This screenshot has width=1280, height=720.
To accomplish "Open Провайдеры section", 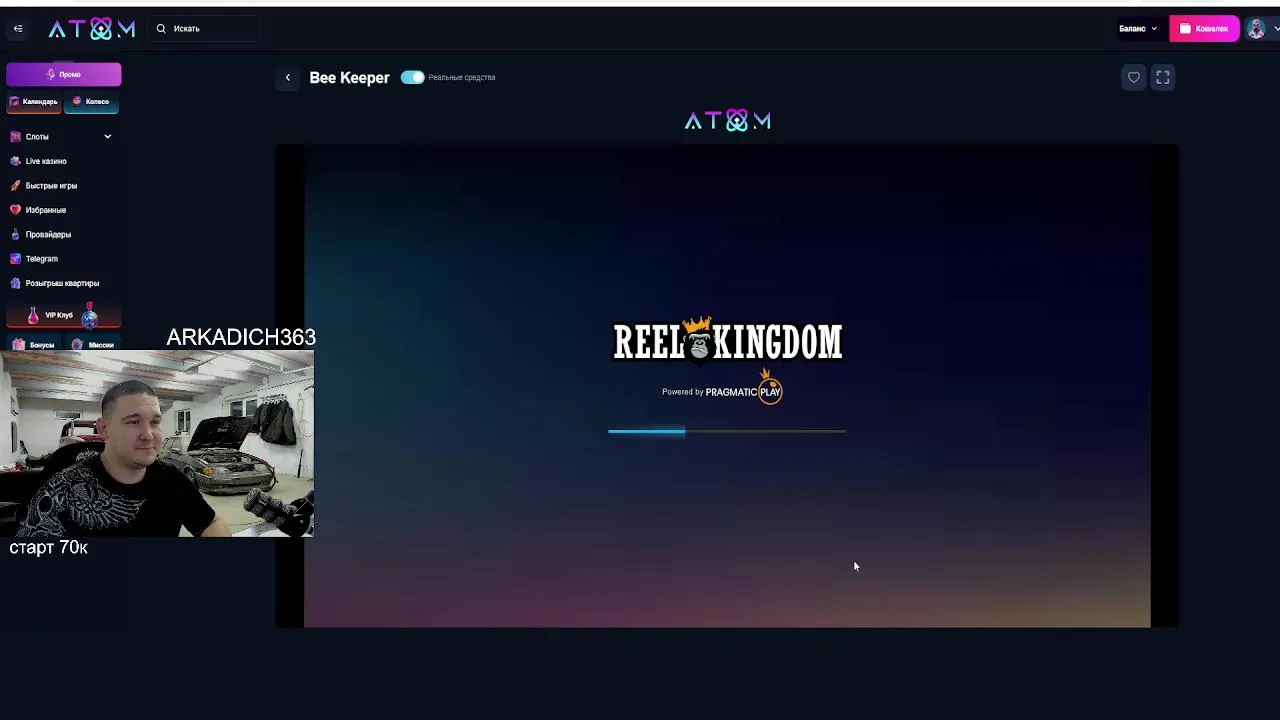I will 48,235.
